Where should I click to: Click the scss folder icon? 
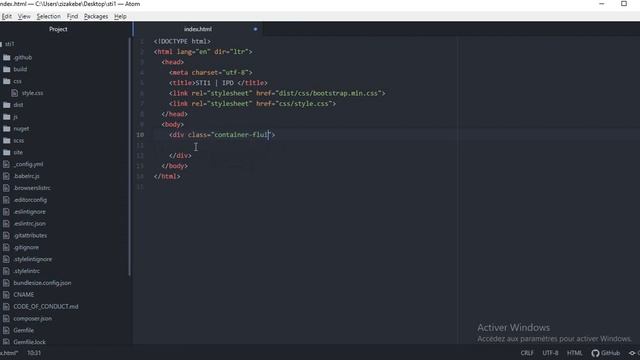coord(7,140)
